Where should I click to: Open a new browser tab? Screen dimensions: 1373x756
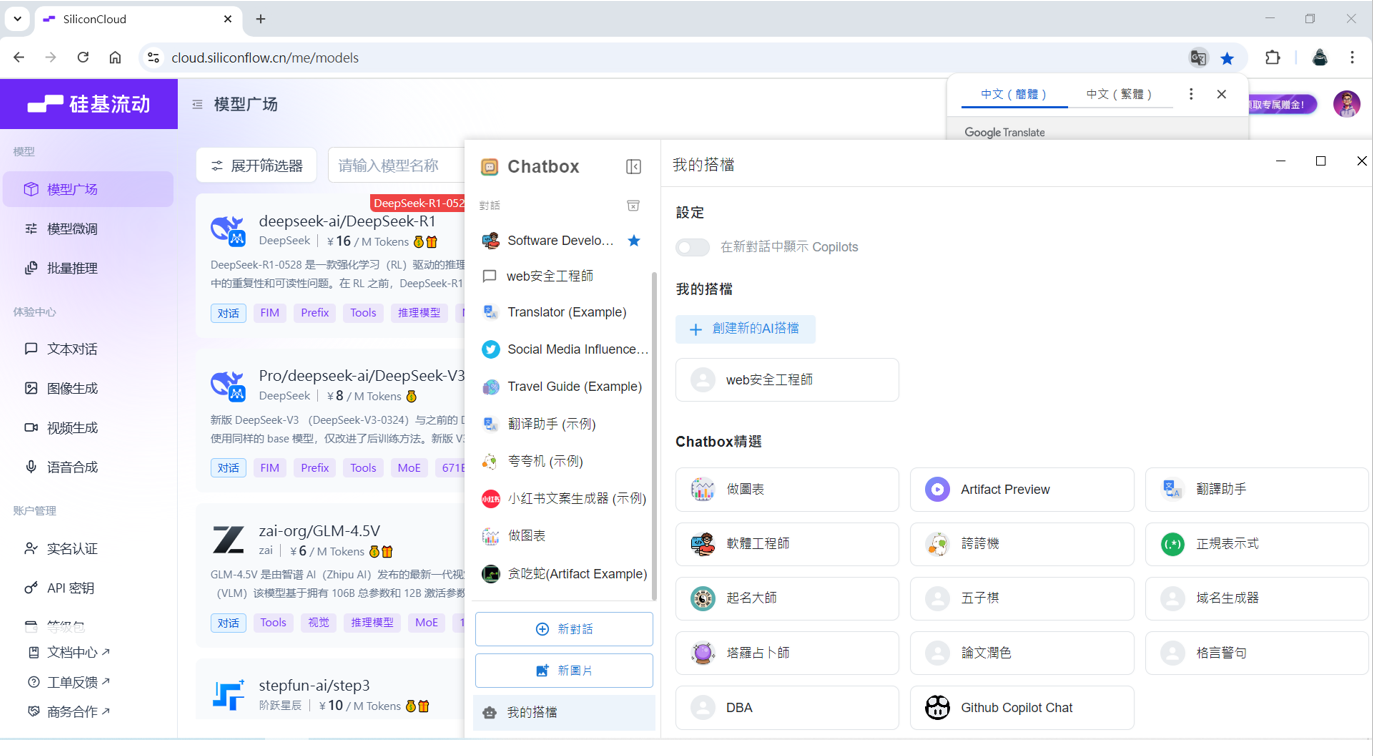point(260,19)
